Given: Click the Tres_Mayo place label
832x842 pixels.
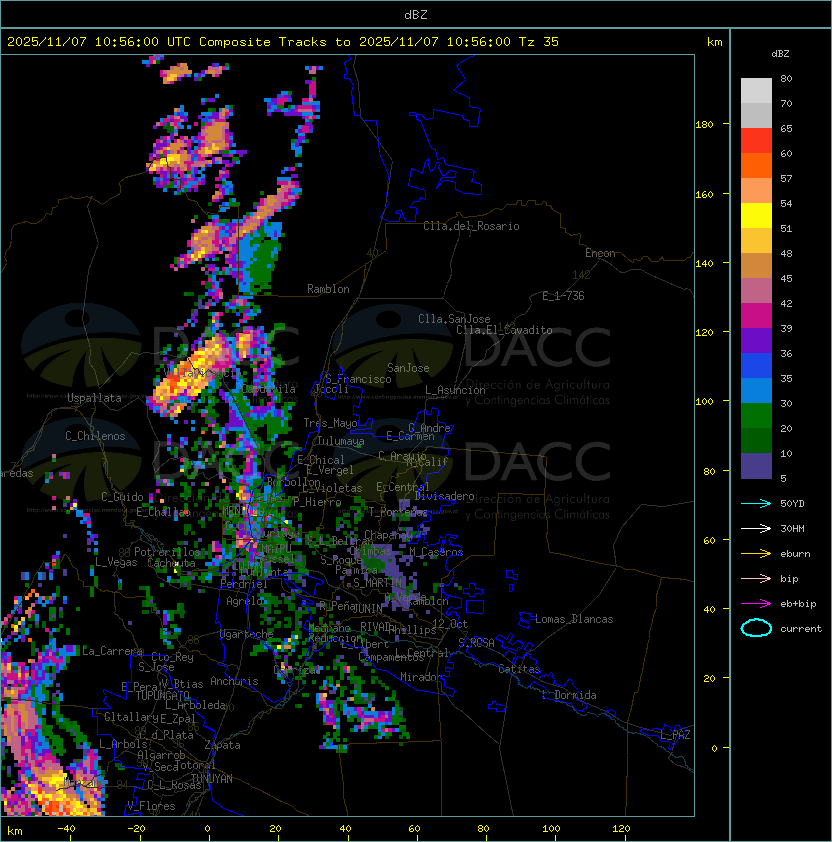Looking at the screenshot, I should tap(330, 423).
